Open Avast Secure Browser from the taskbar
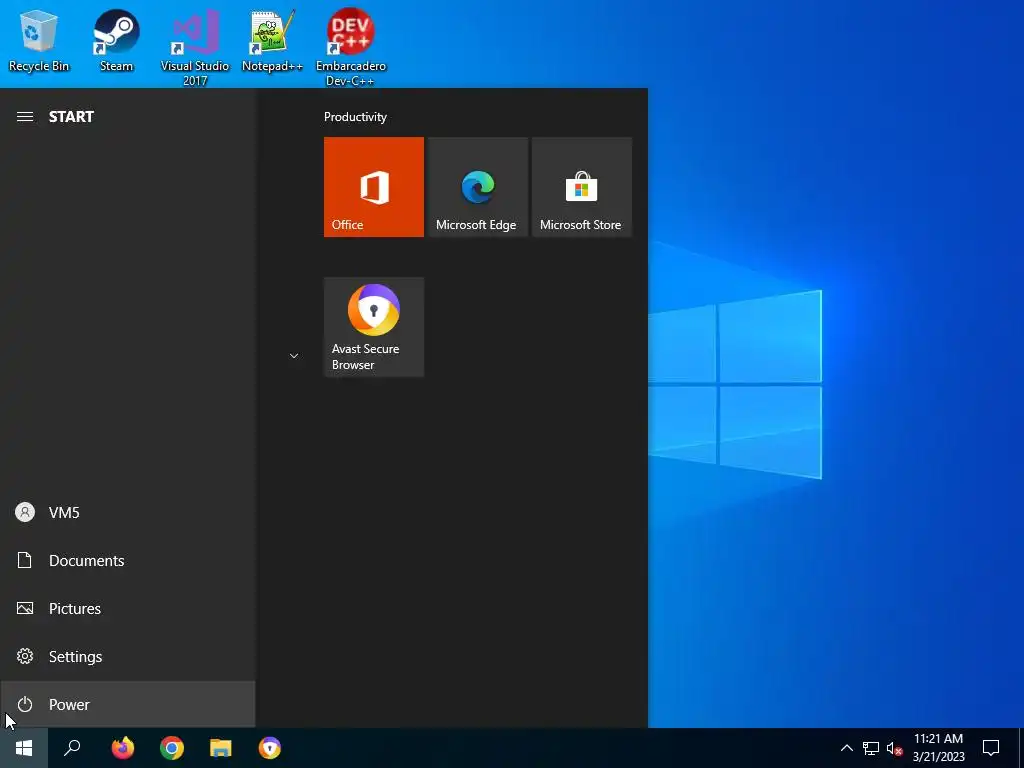 (270, 748)
